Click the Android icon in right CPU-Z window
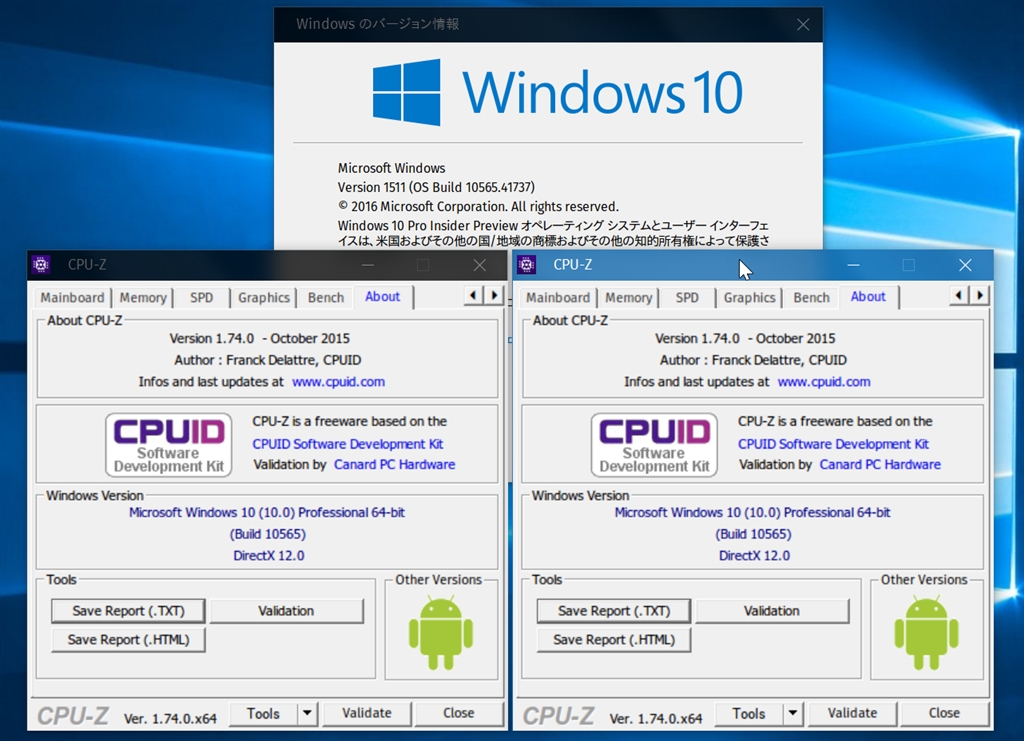The image size is (1024, 741). 926,633
